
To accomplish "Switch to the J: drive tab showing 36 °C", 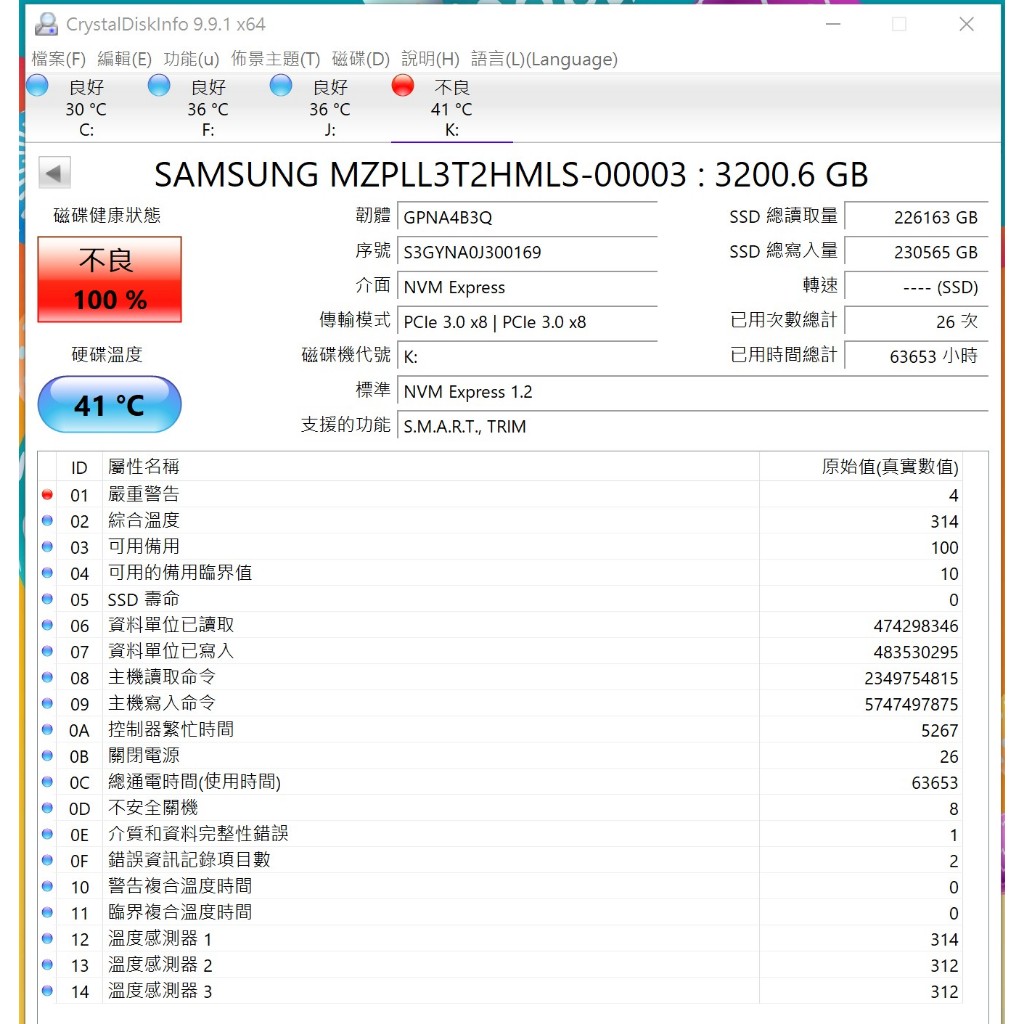I will tap(330, 107).
